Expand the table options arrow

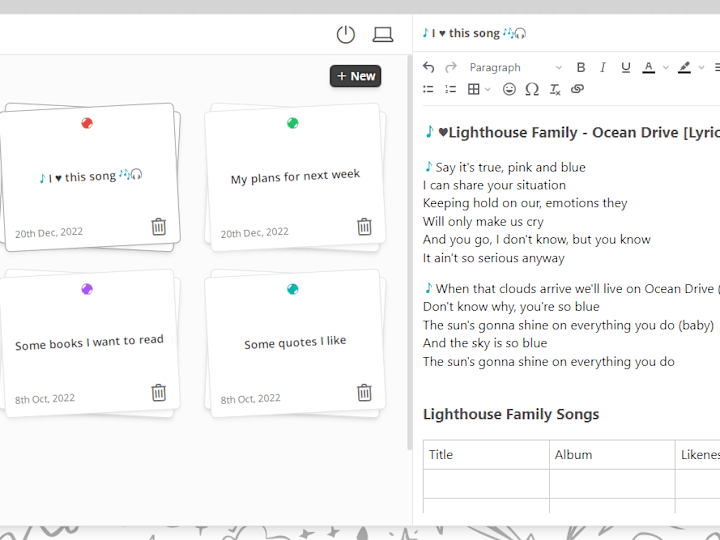(x=488, y=89)
